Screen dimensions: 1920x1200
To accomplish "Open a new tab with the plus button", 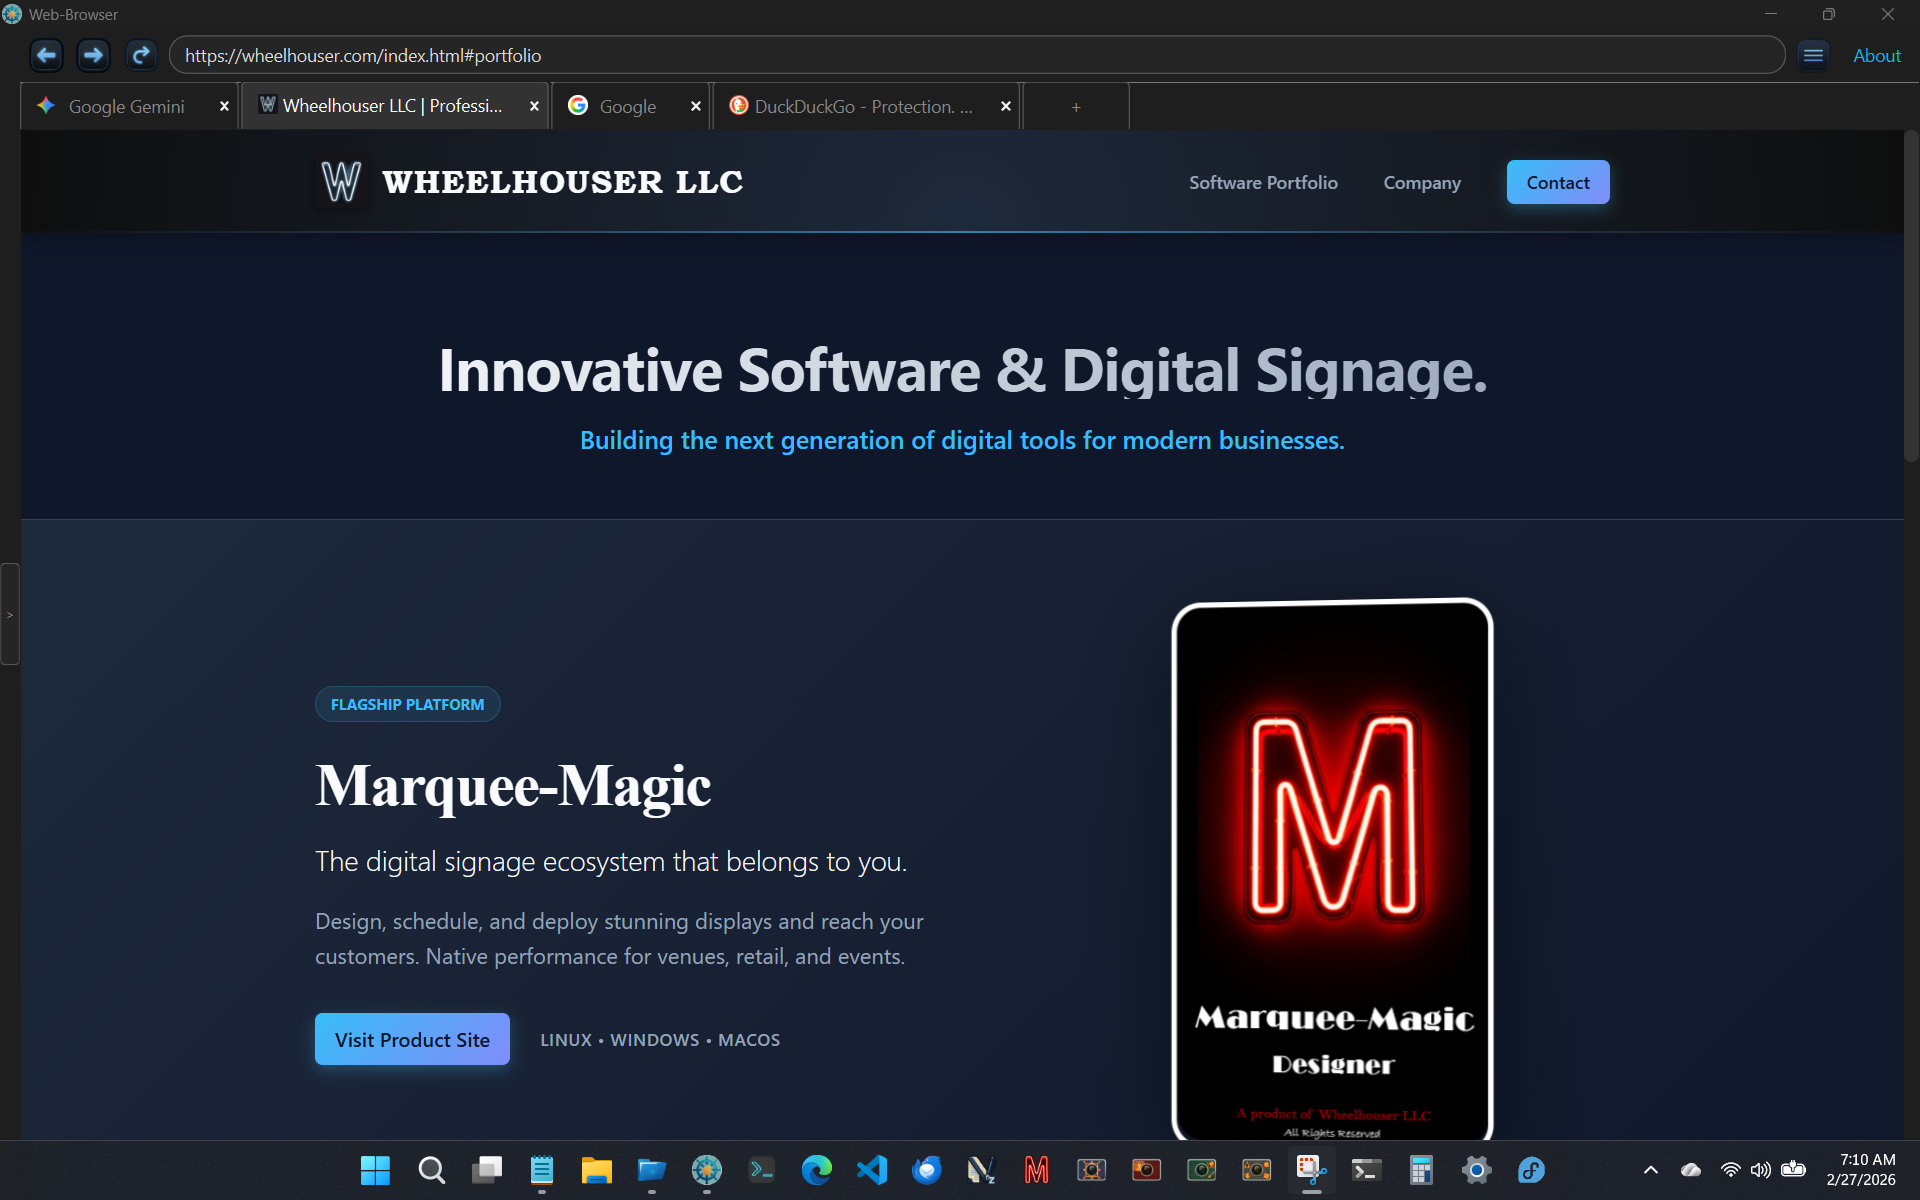I will (x=1076, y=107).
